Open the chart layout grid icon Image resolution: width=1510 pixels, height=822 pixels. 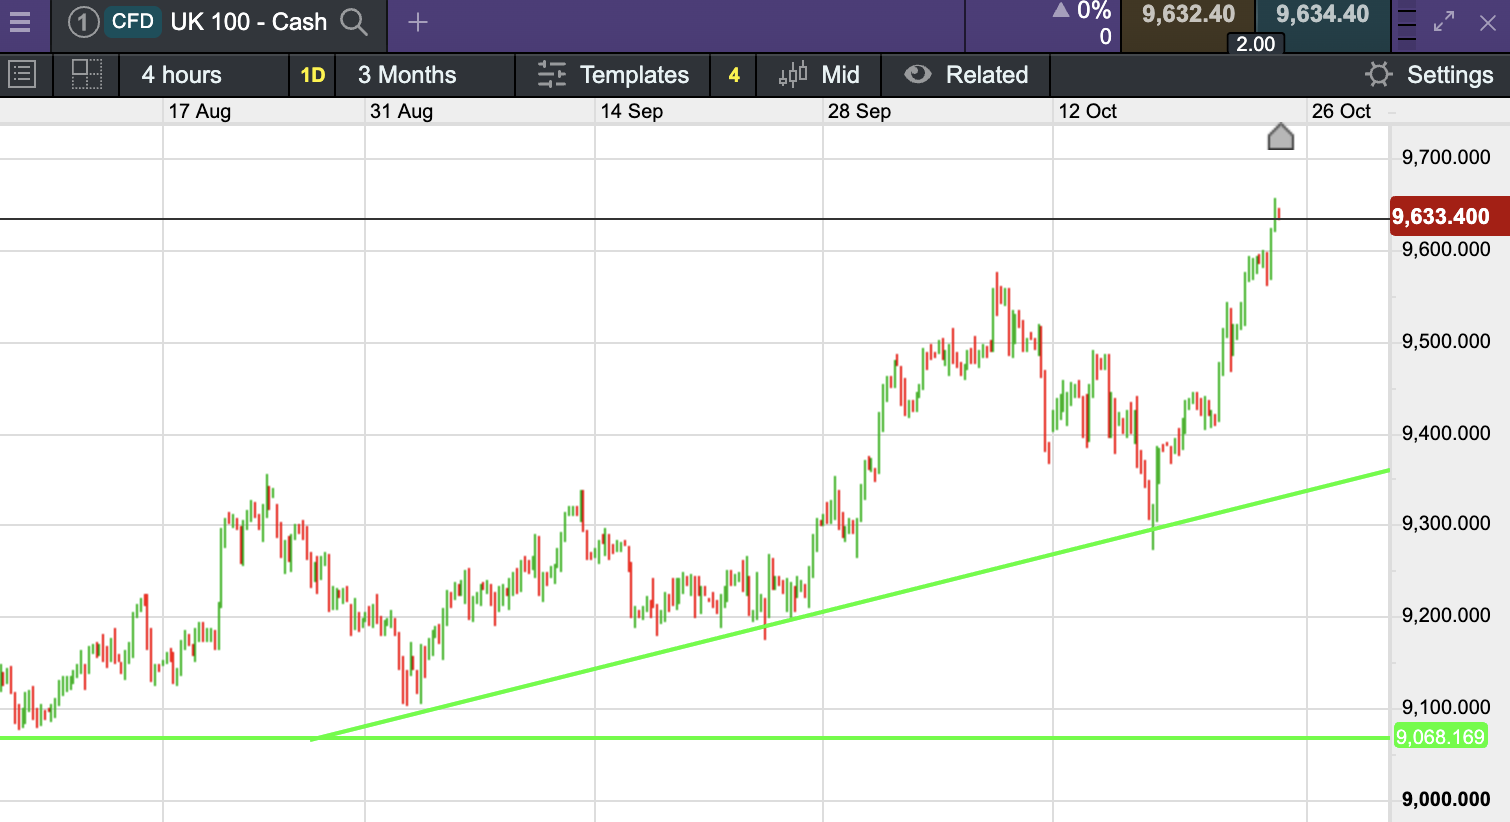87,75
